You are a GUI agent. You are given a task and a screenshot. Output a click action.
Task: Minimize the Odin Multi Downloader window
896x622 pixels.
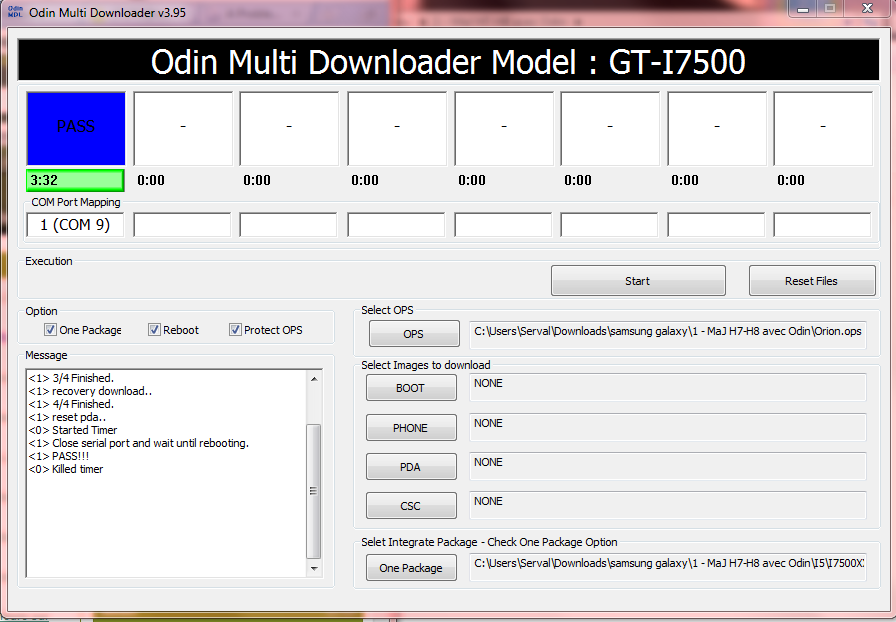click(x=803, y=8)
